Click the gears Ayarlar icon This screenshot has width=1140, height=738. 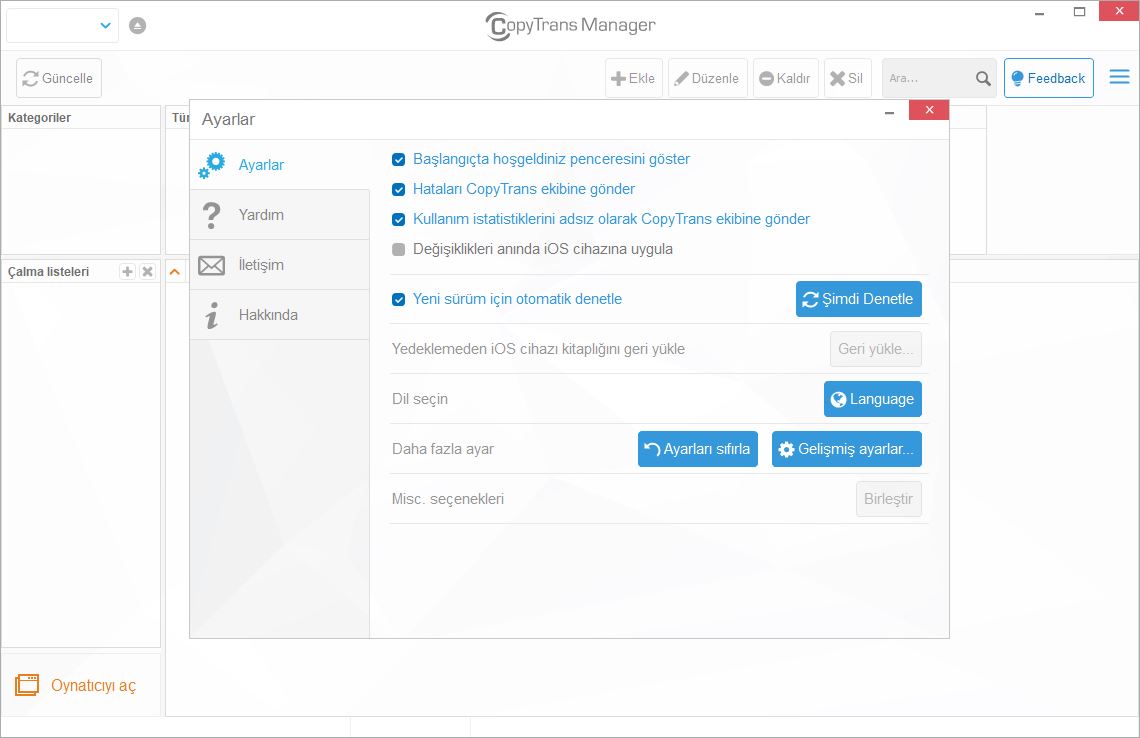[x=212, y=165]
